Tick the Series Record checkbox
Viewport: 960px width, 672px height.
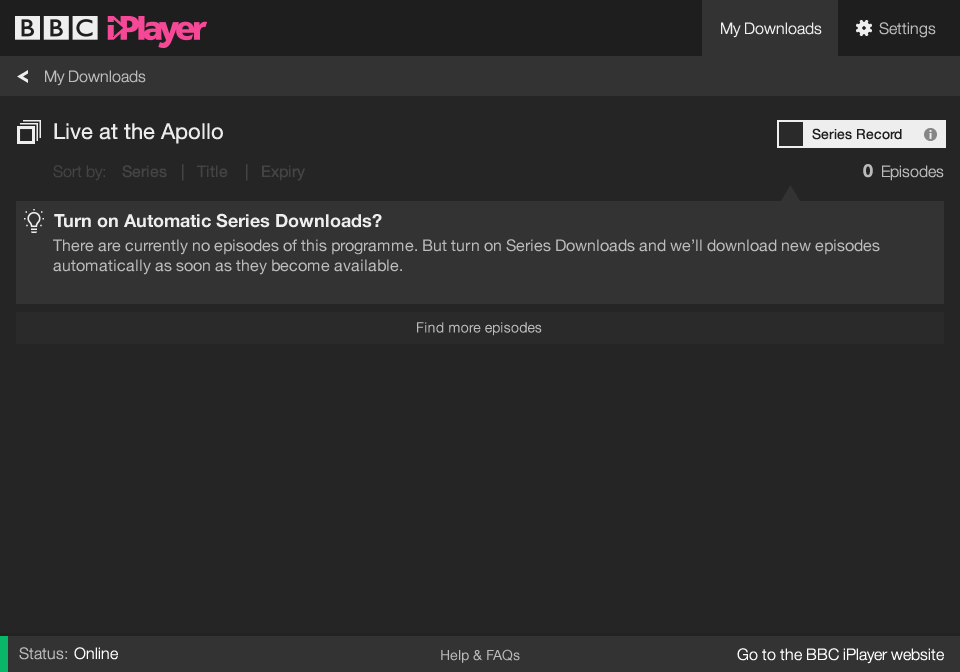tap(790, 134)
